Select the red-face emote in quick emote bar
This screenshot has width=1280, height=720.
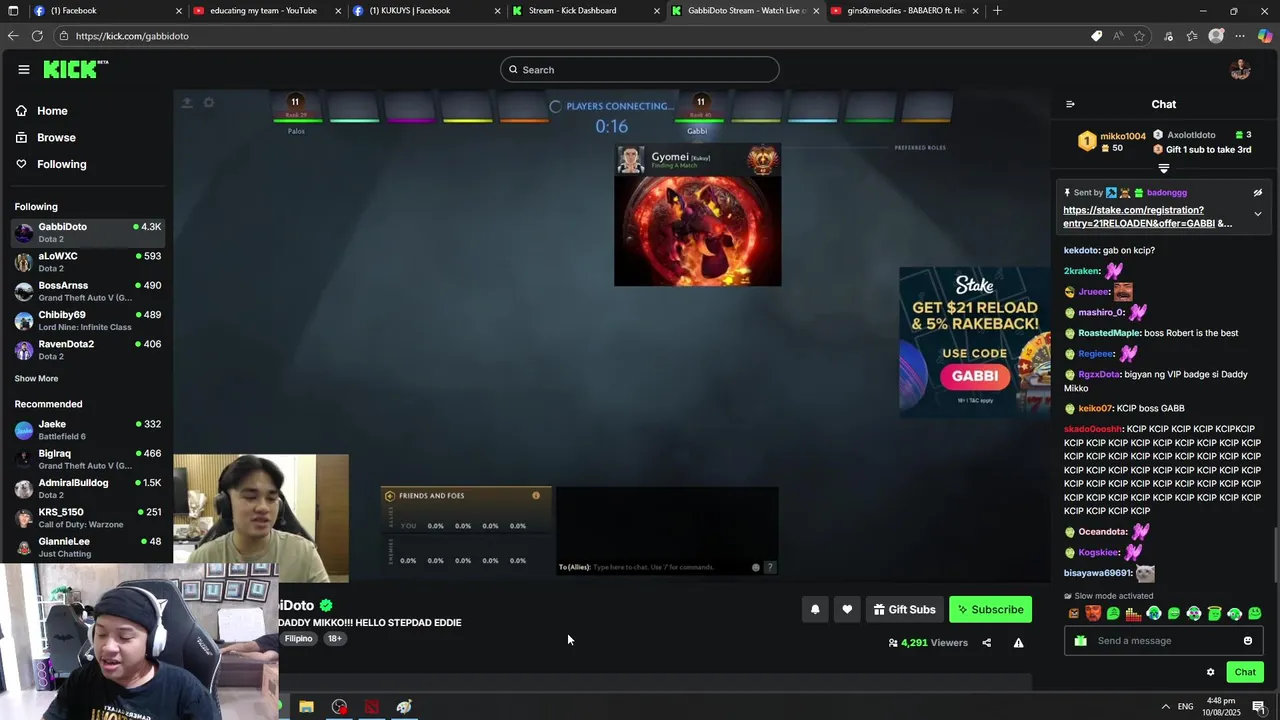tap(1093, 613)
